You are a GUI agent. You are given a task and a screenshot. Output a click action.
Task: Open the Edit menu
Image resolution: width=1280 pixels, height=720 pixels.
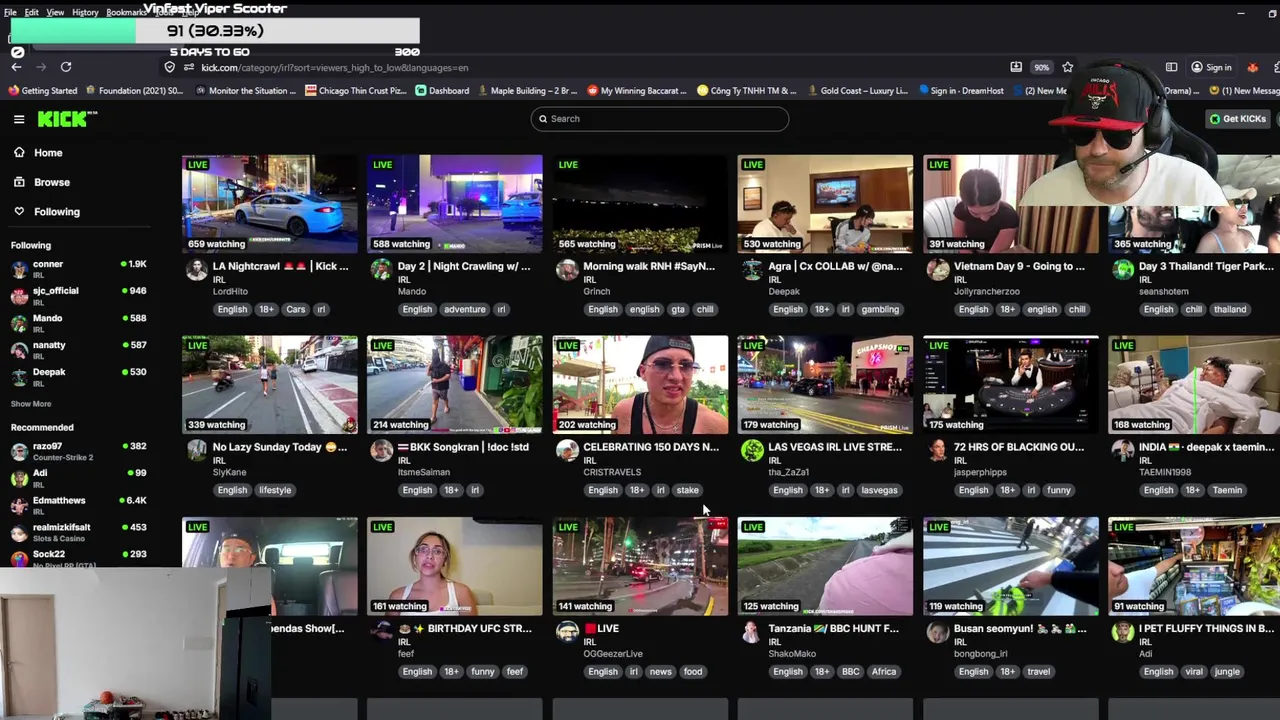[32, 12]
